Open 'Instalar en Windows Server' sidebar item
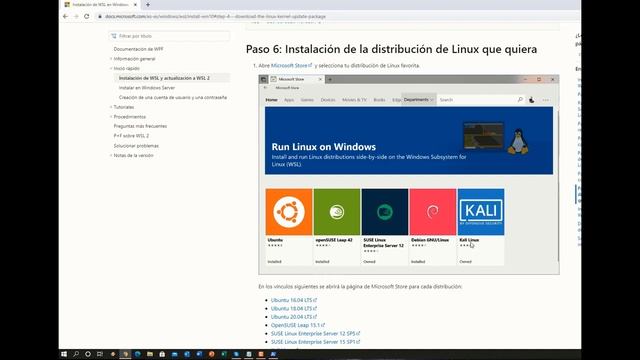The width and height of the screenshot is (640, 360). (x=147, y=88)
